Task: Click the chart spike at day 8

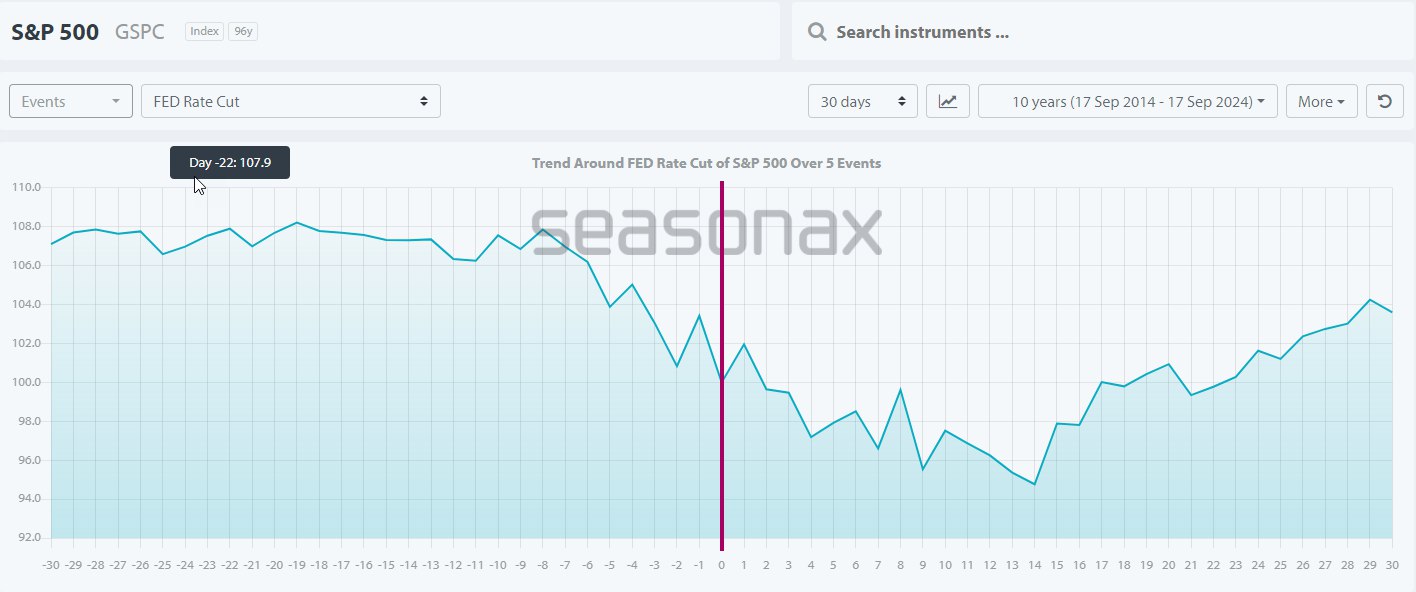Action: pyautogui.click(x=900, y=389)
